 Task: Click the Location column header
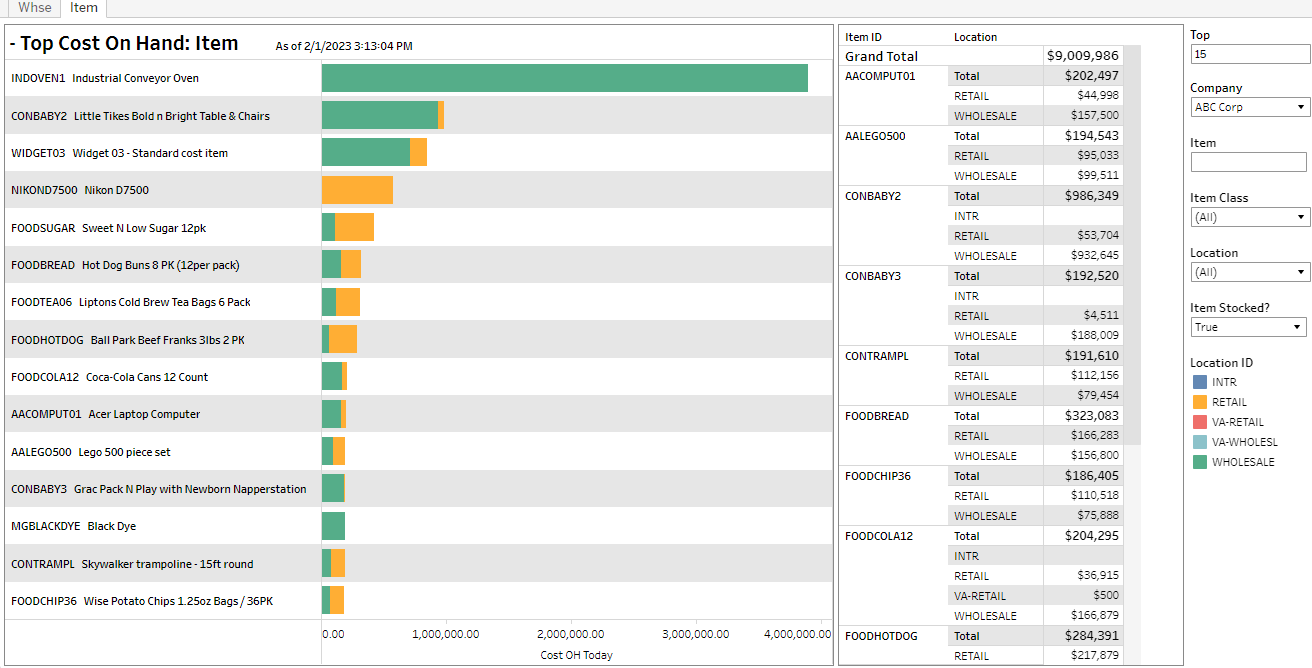click(975, 37)
